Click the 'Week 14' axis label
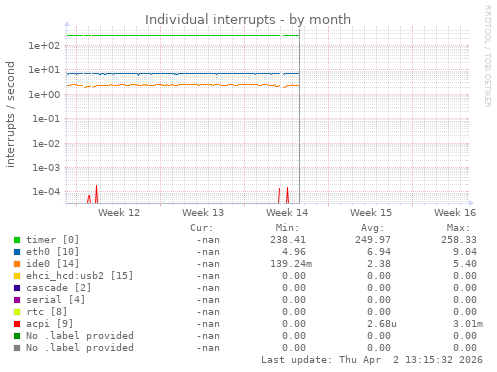Screen dimensions: 497x372 [287, 213]
